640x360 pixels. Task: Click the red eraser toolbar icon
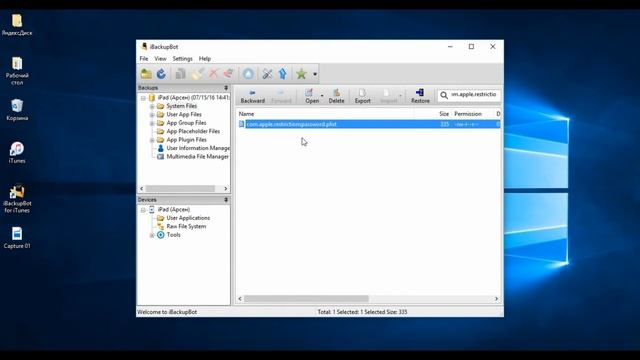click(x=229, y=74)
